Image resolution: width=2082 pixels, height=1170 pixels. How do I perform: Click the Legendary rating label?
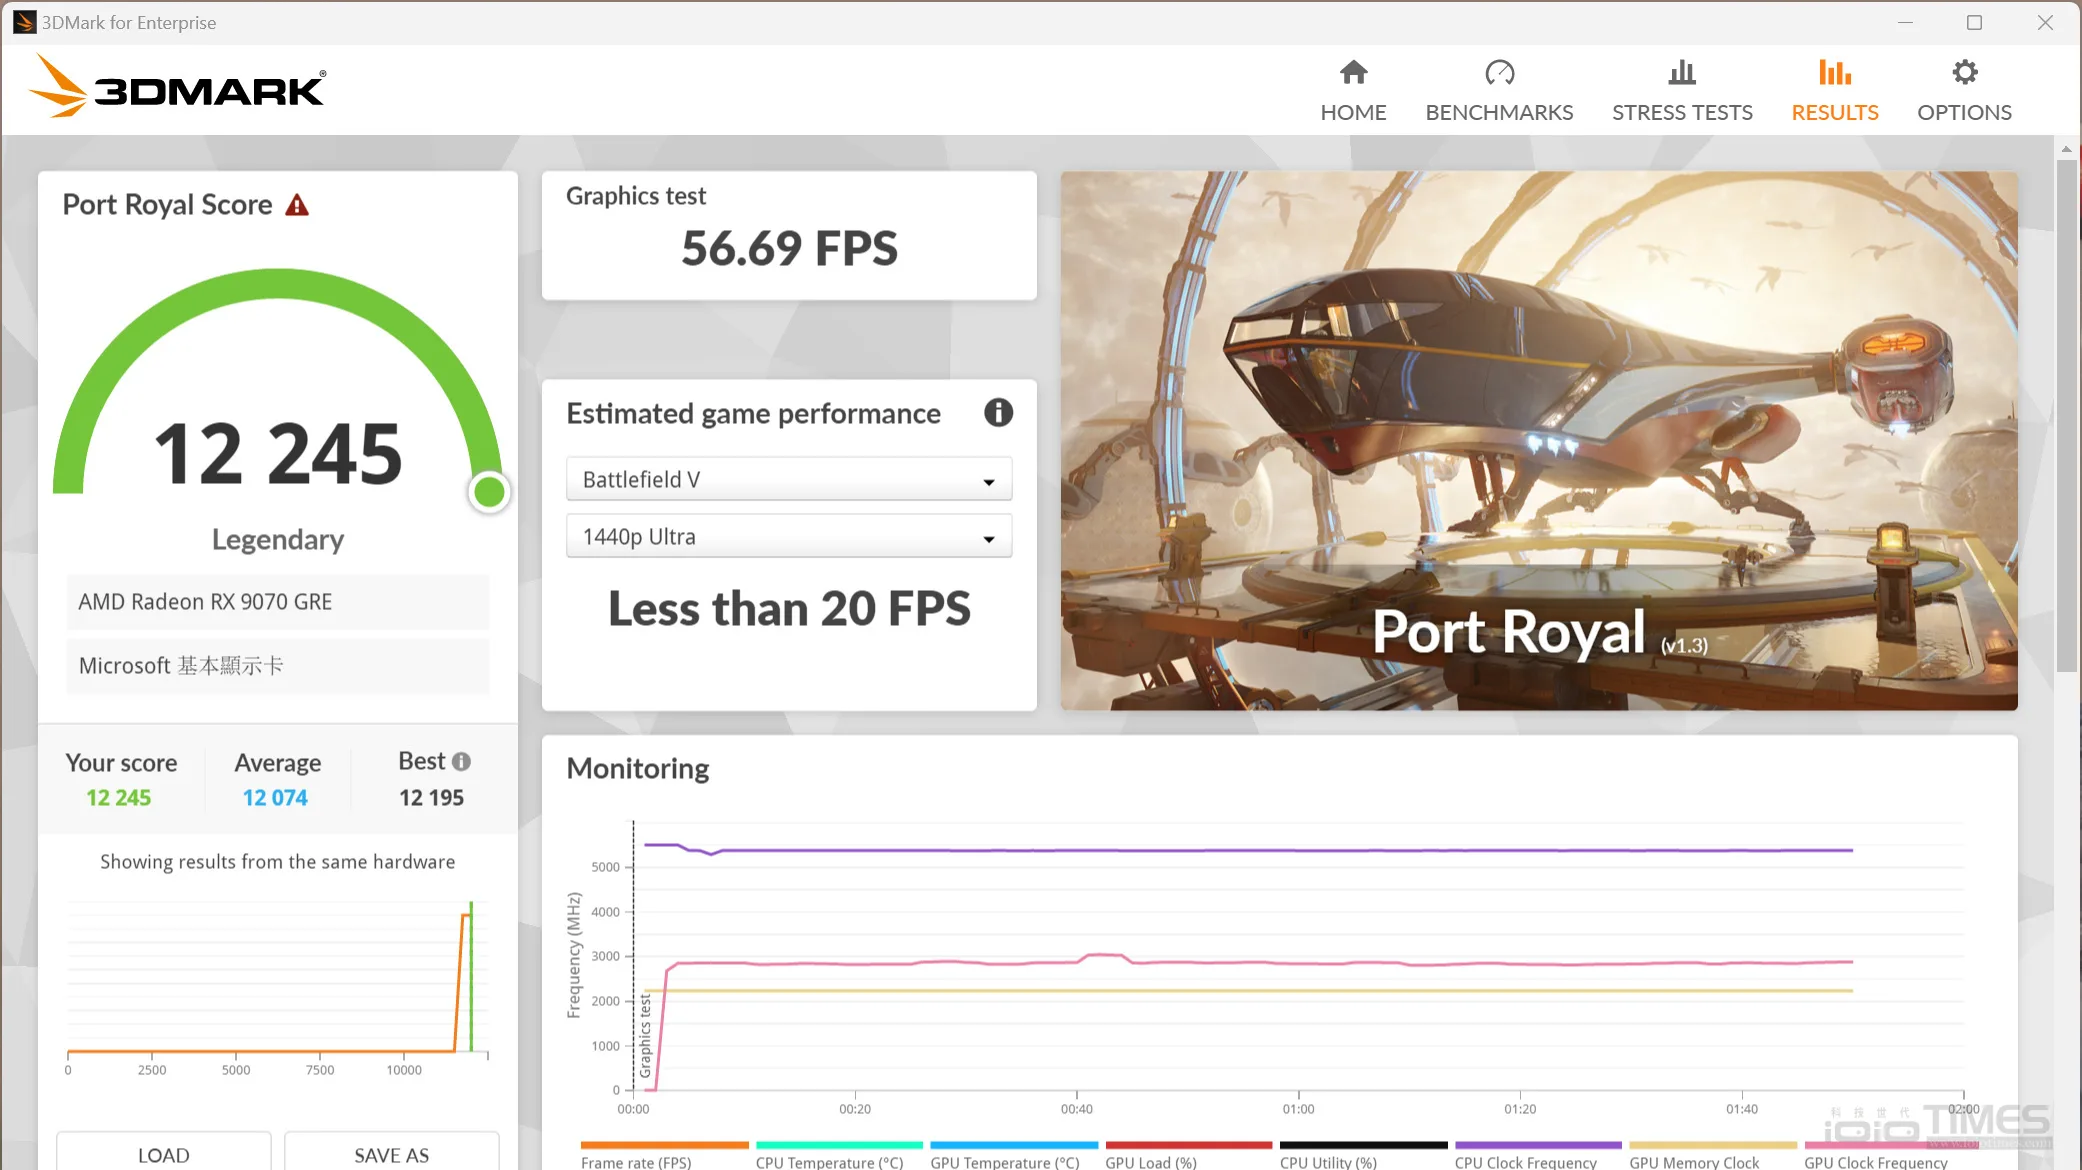pyautogui.click(x=278, y=540)
